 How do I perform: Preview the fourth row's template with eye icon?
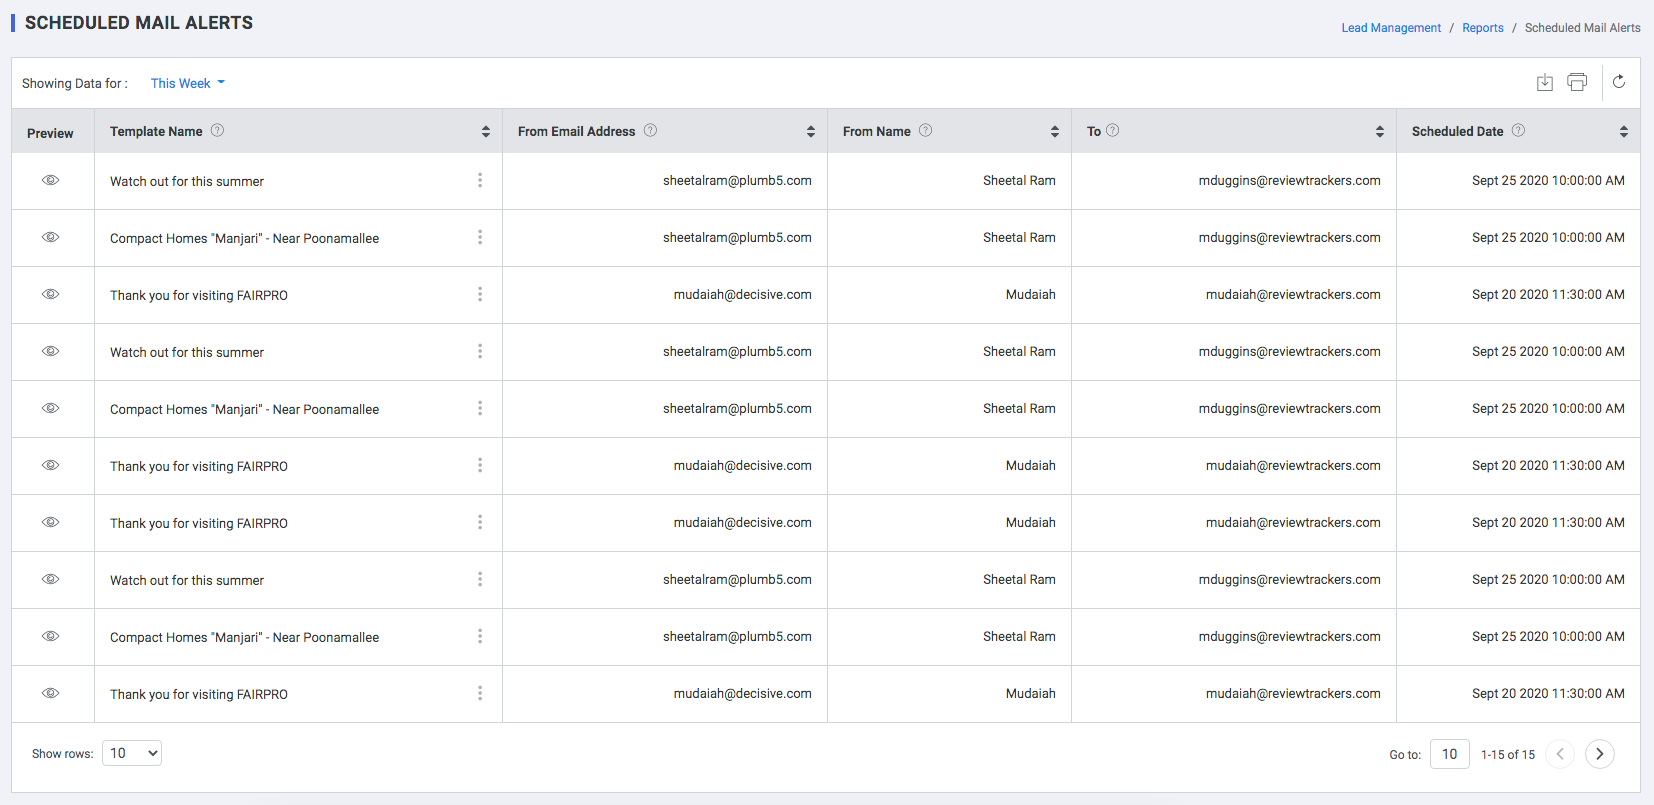coord(51,351)
